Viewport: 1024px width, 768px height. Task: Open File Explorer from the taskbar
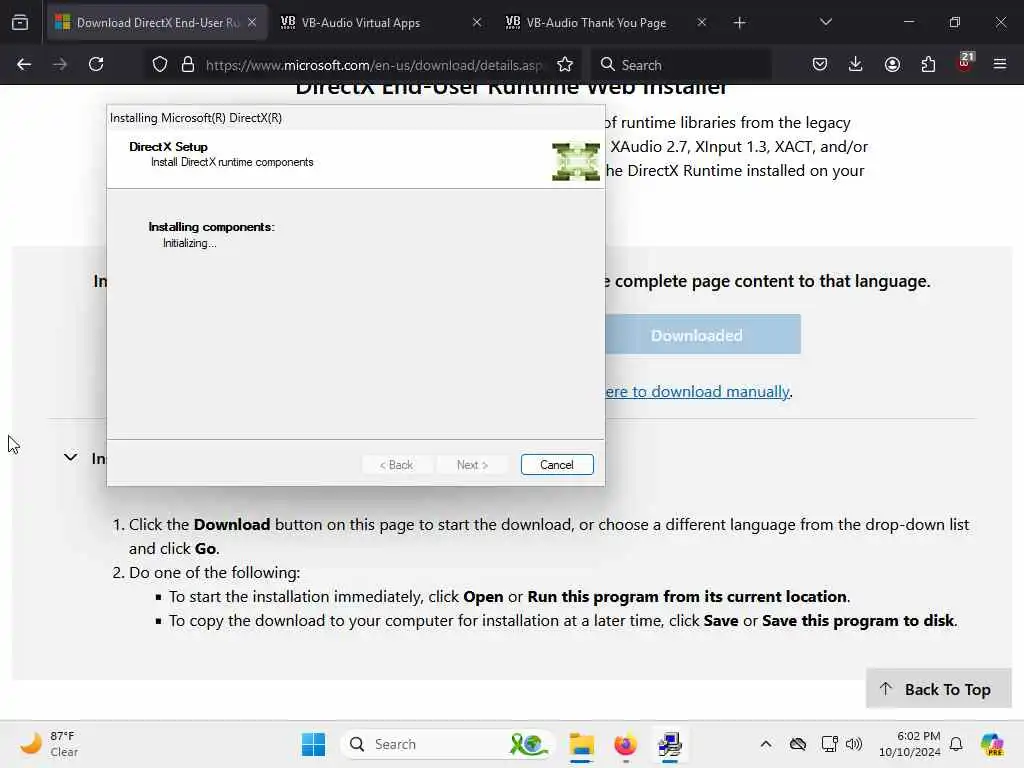pyautogui.click(x=581, y=744)
